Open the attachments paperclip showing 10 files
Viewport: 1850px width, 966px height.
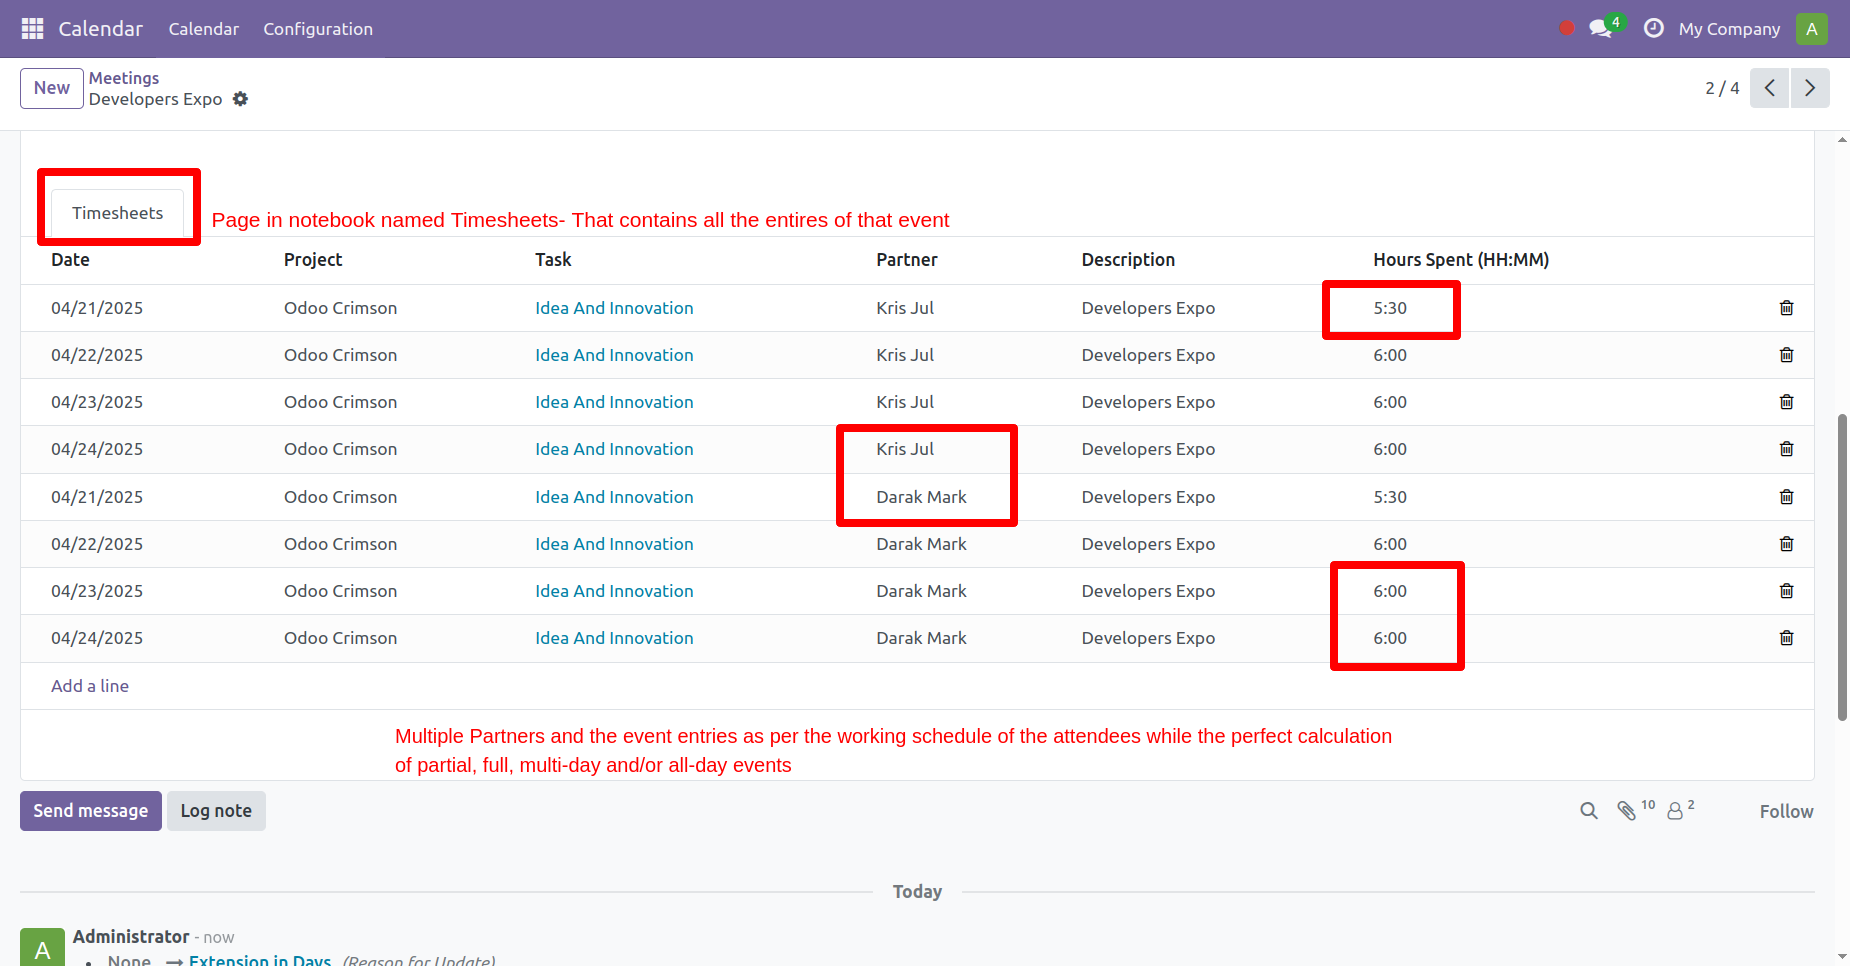1627,811
